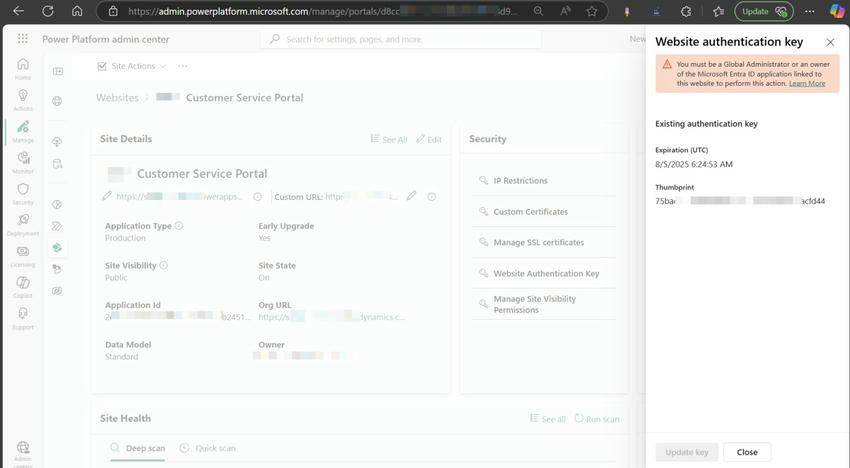
Task: Click the Learn More link in warning
Action: [x=807, y=84]
